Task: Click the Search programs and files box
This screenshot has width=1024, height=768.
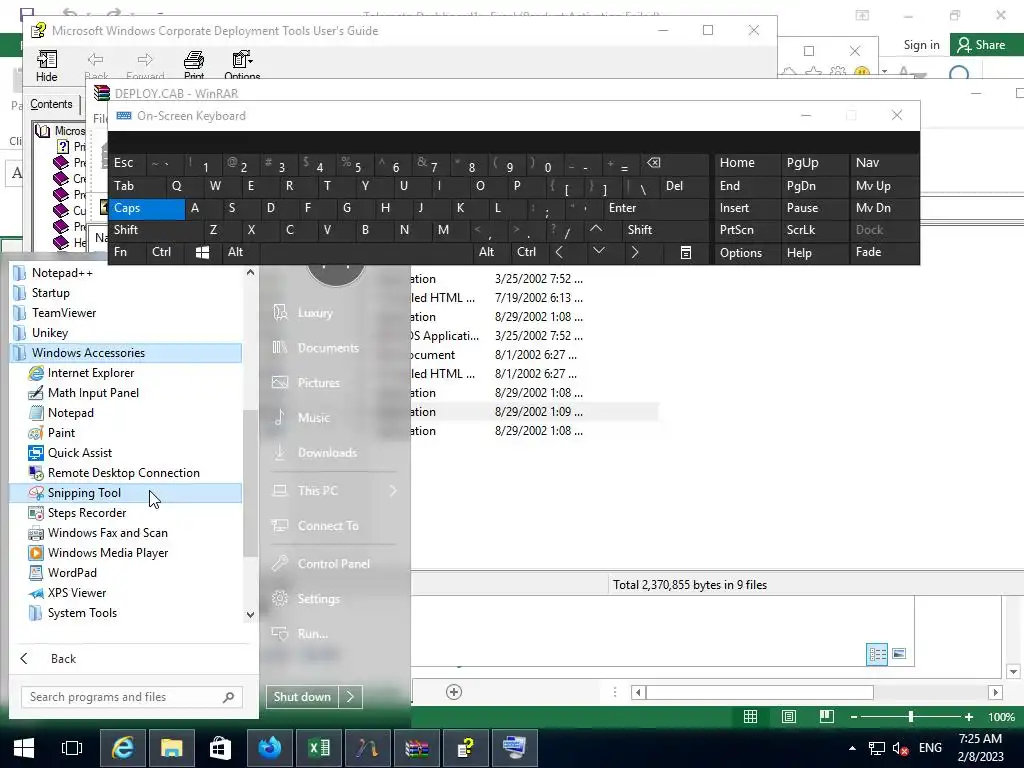Action: point(131,697)
